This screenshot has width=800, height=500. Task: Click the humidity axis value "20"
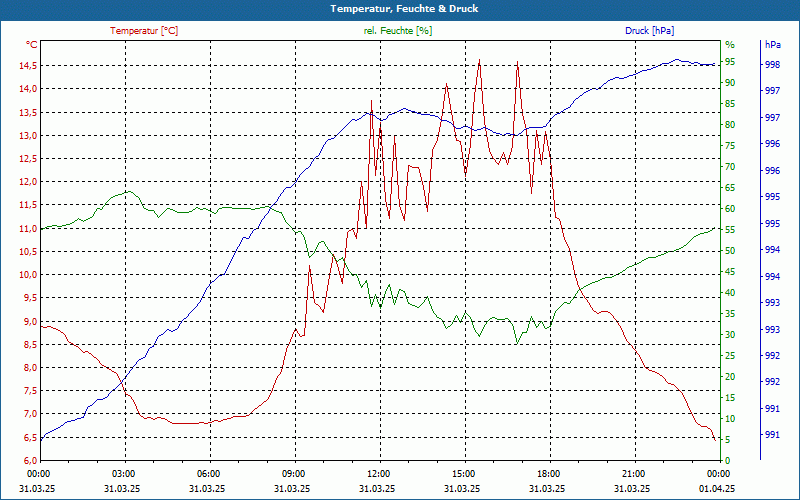(x=730, y=377)
